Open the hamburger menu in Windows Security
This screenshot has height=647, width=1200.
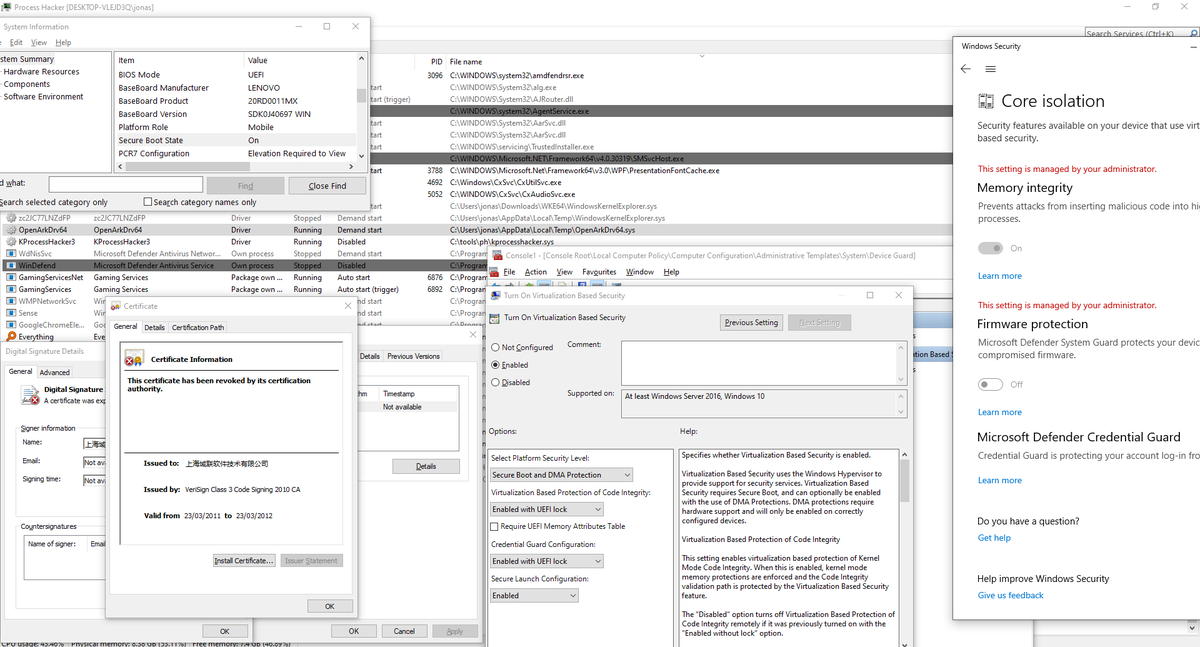coord(990,69)
